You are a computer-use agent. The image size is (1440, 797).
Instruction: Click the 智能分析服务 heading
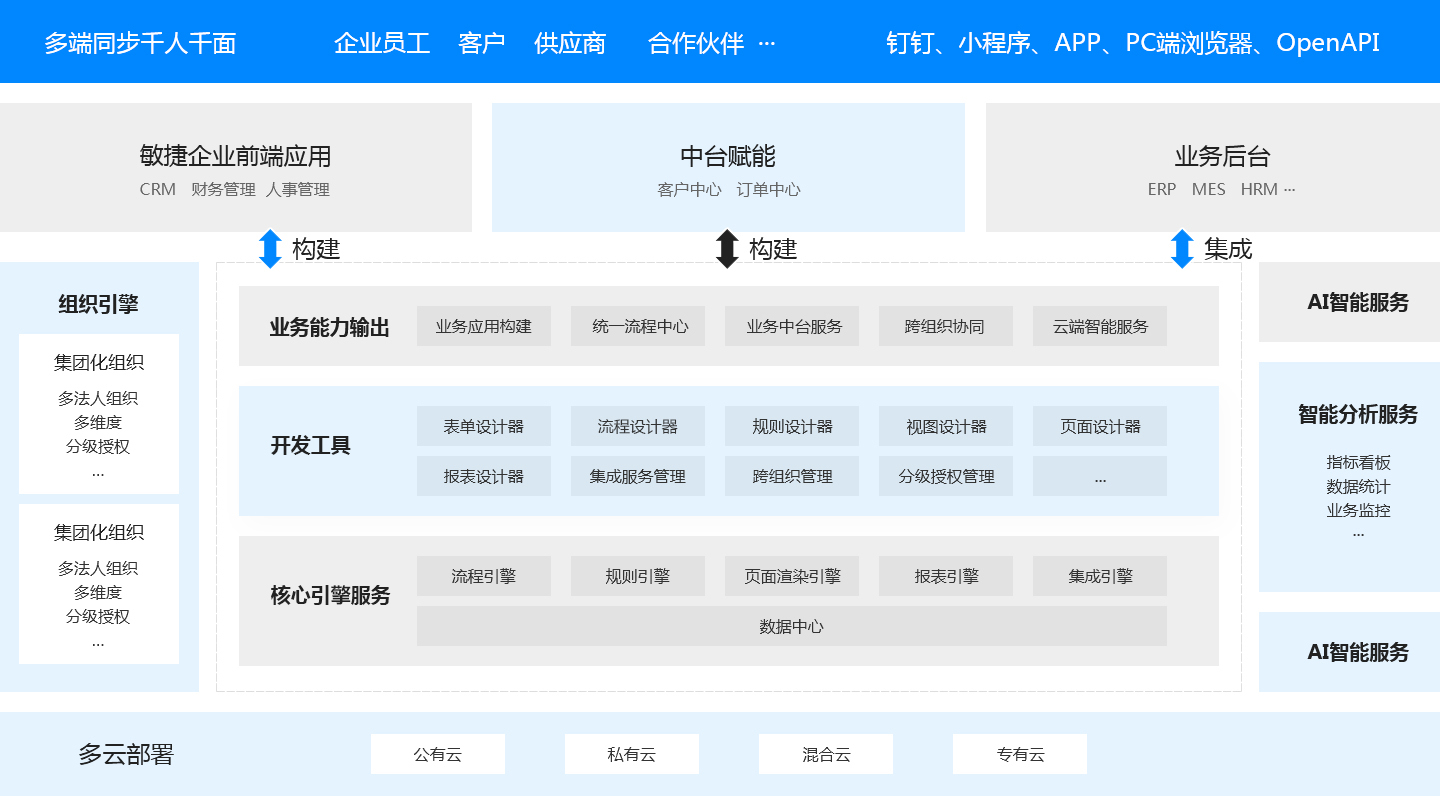[x=1358, y=414]
